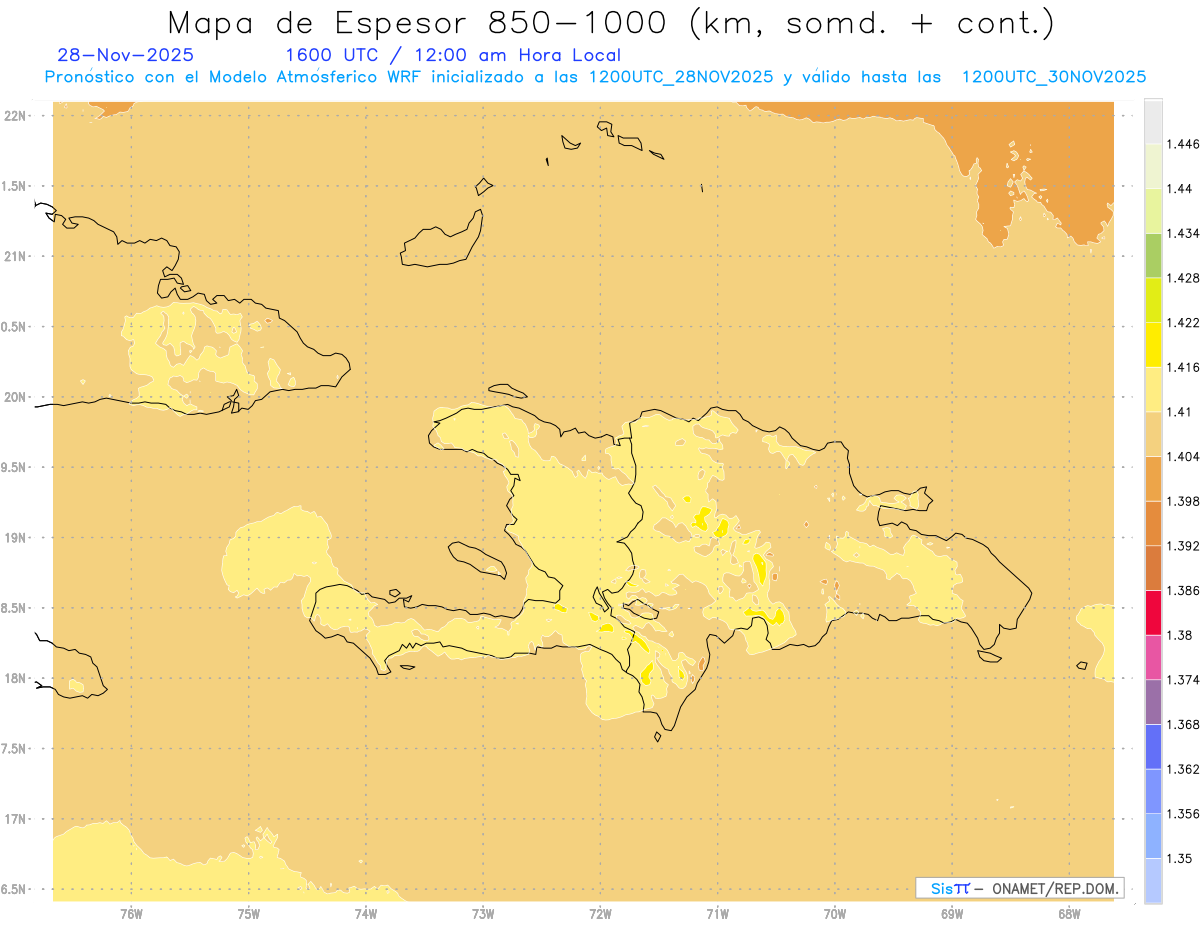Click the legend value 1.41
Screen dimensions: 1200x927
pyautogui.click(x=1179, y=412)
